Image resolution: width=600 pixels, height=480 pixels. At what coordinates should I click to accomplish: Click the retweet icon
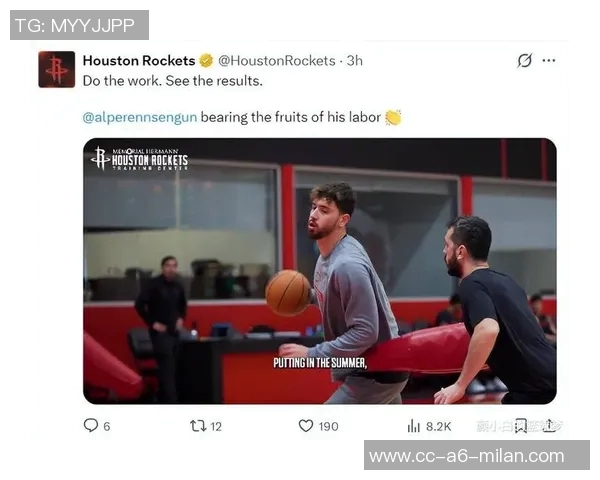(198, 426)
